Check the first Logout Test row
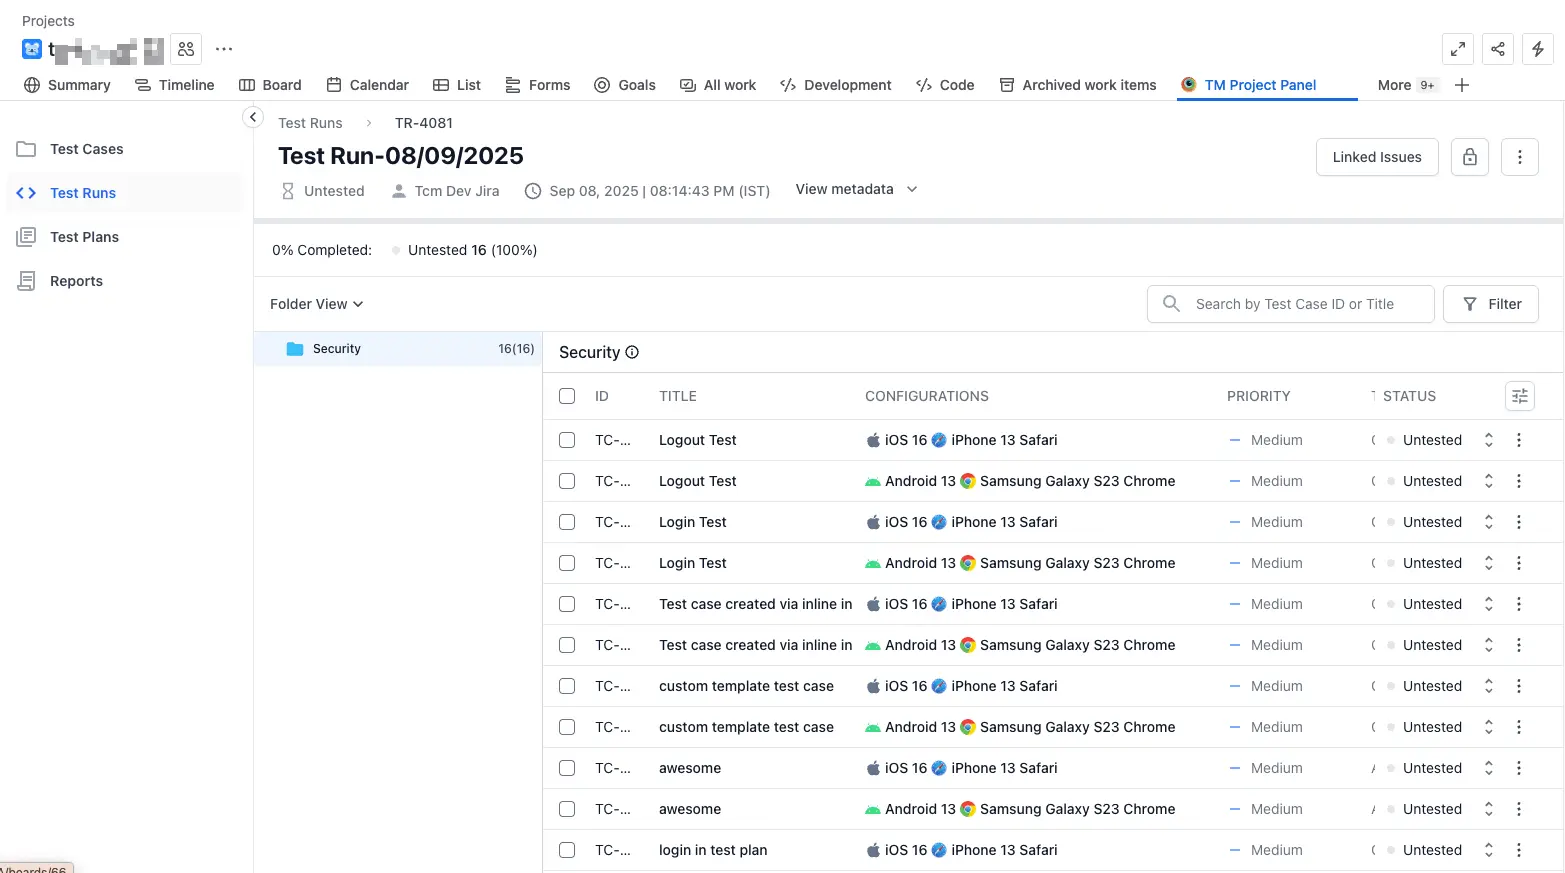The width and height of the screenshot is (1565, 873). pos(567,440)
